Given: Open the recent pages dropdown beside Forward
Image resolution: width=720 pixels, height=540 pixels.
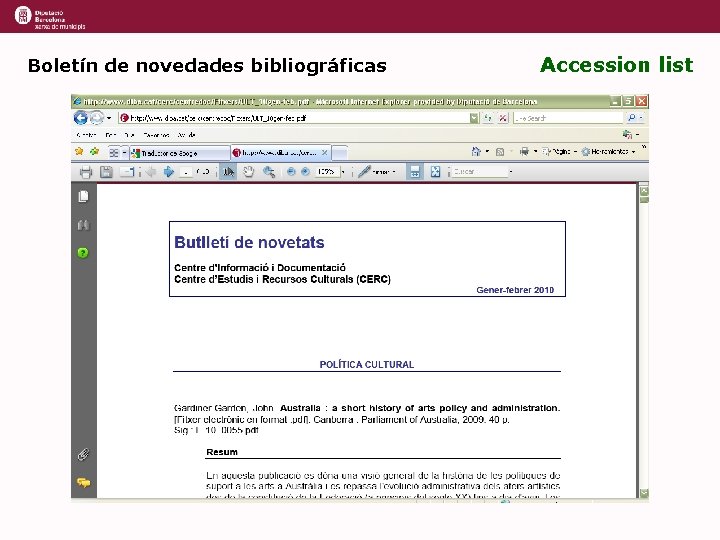Looking at the screenshot, I should click(x=109, y=118).
